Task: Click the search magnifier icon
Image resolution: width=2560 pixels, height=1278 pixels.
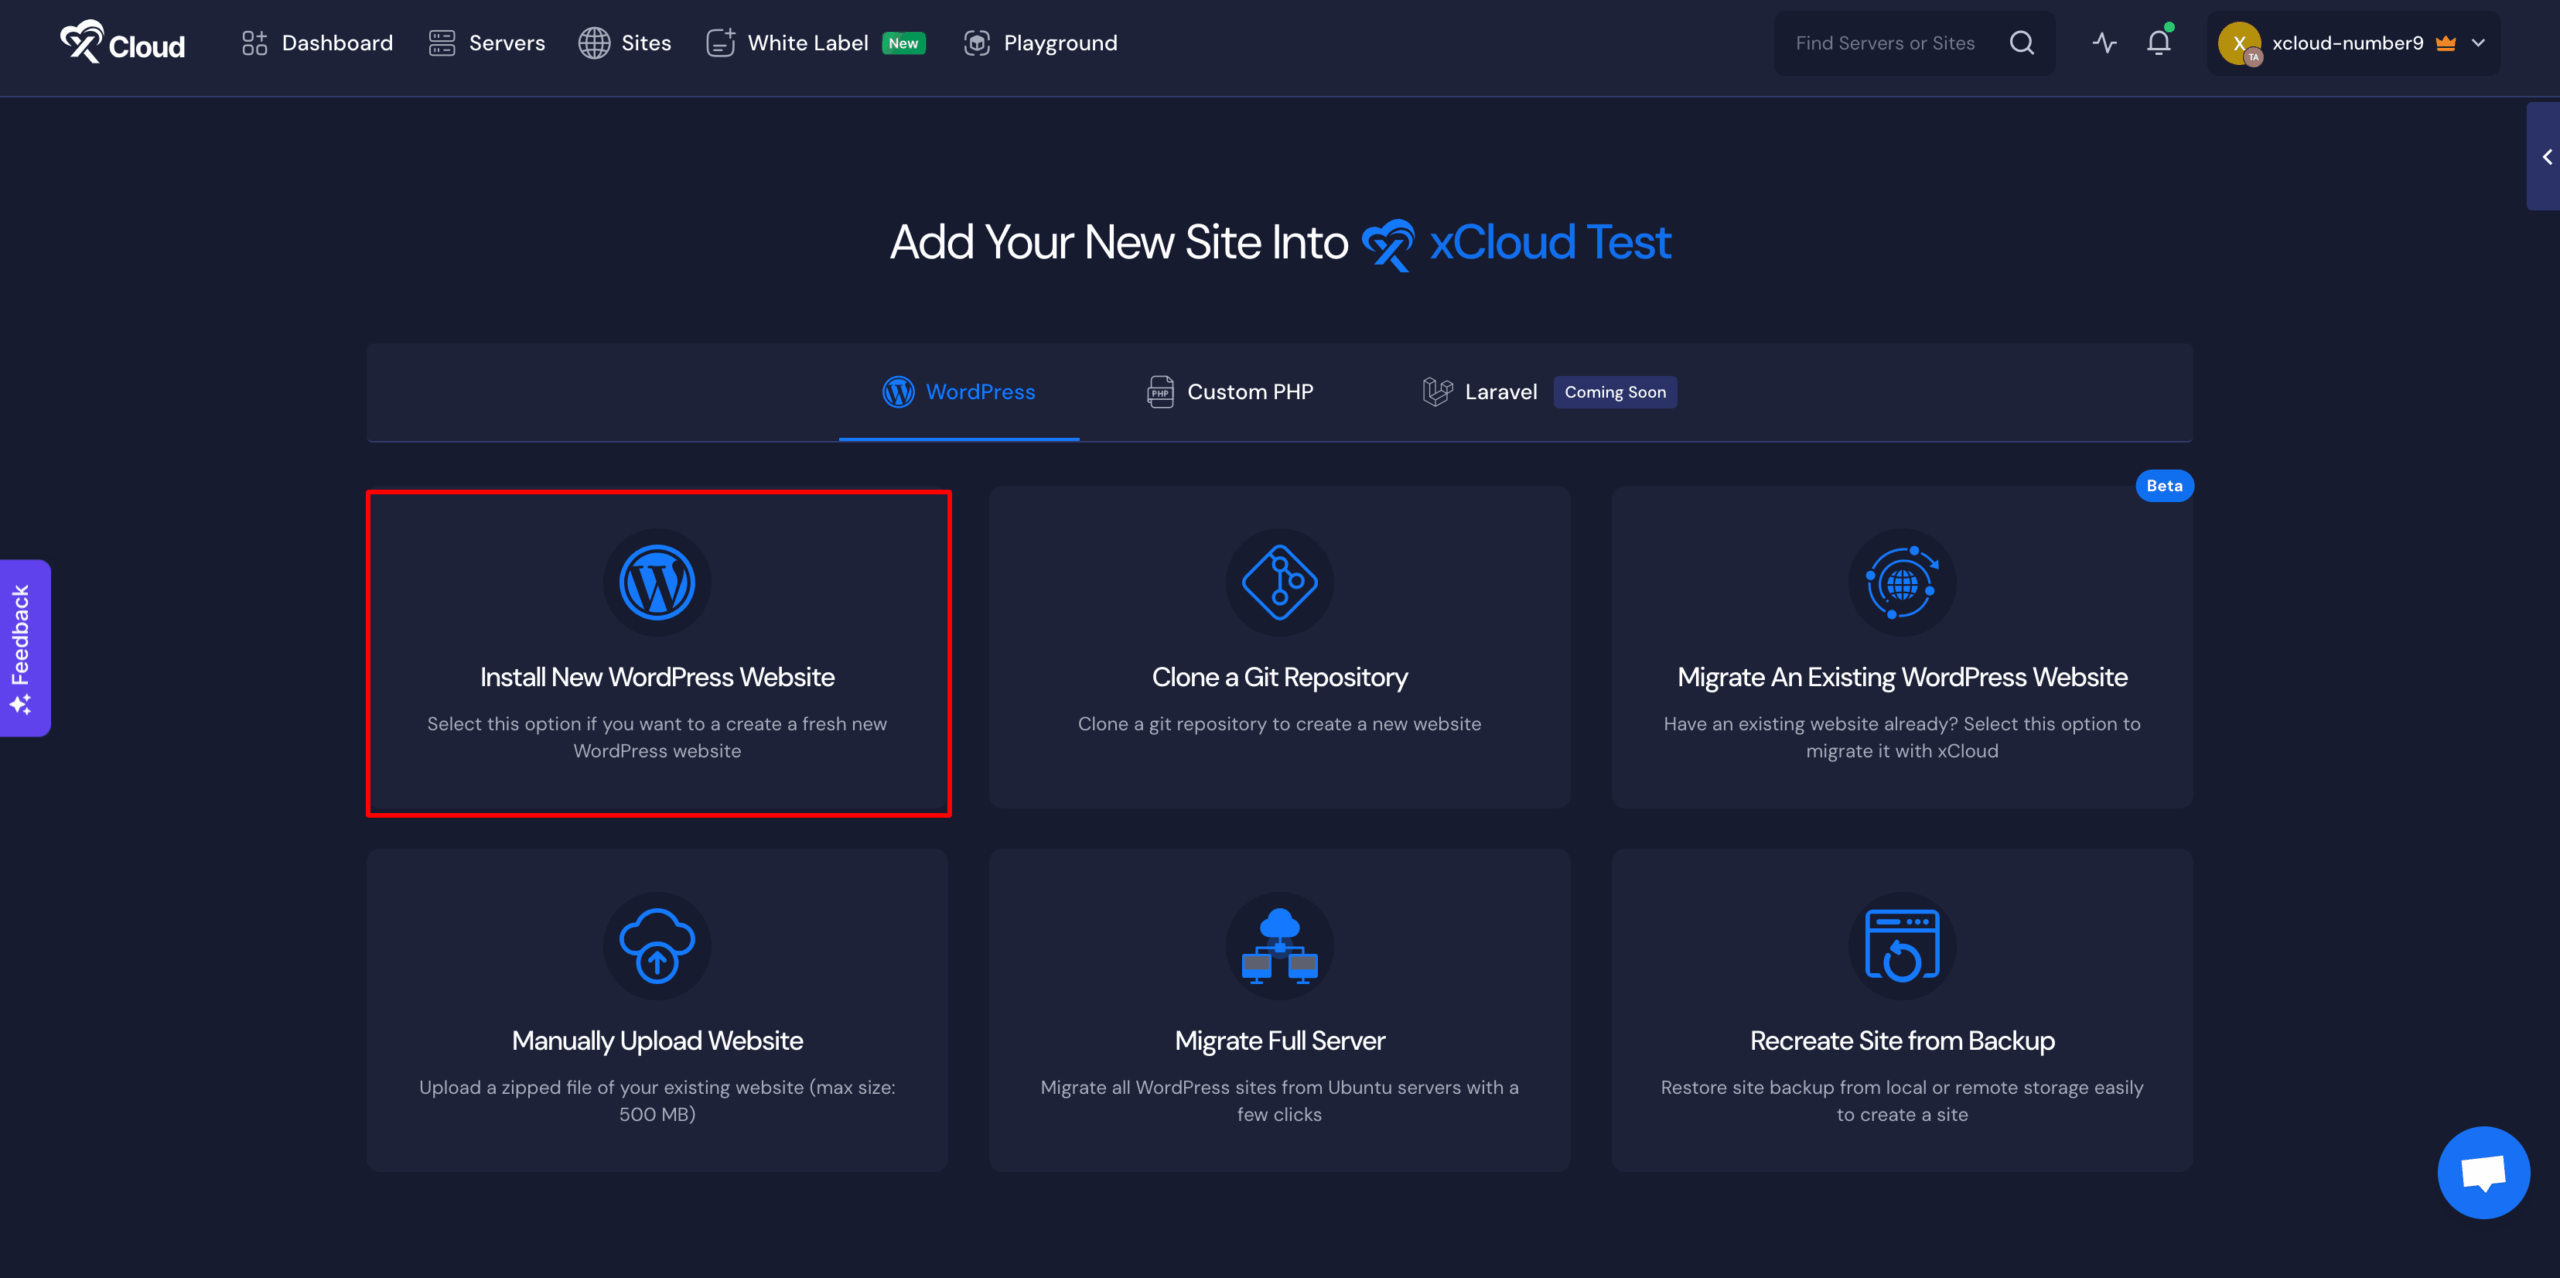Action: (x=2021, y=43)
